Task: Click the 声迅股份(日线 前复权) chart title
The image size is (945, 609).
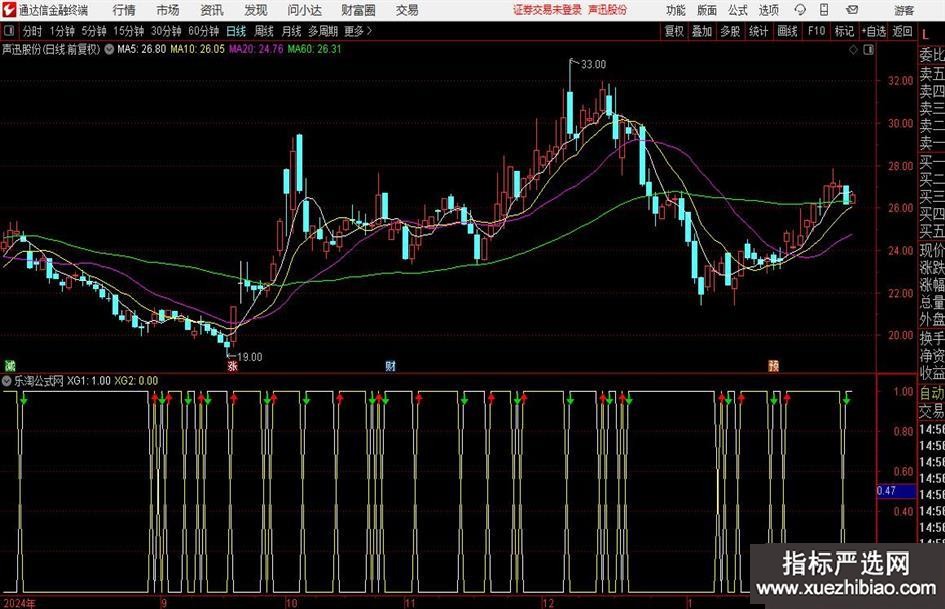Action: 51,49
